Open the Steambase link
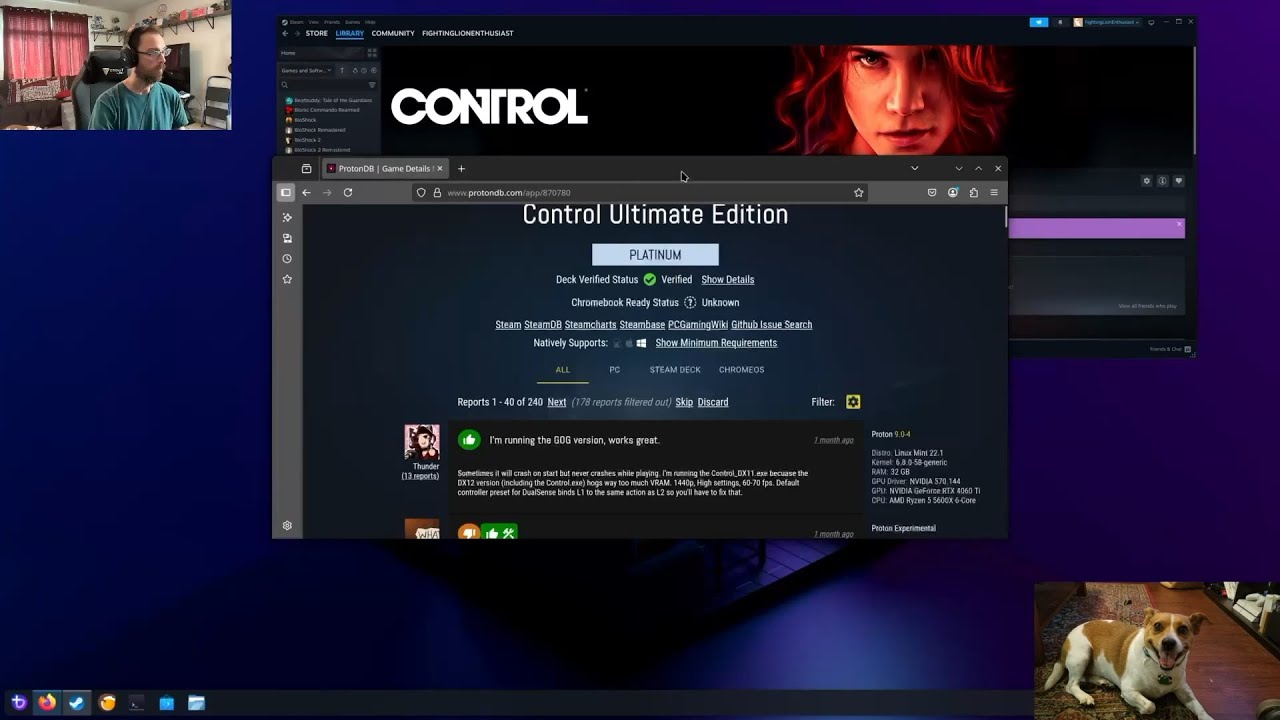 click(x=642, y=324)
